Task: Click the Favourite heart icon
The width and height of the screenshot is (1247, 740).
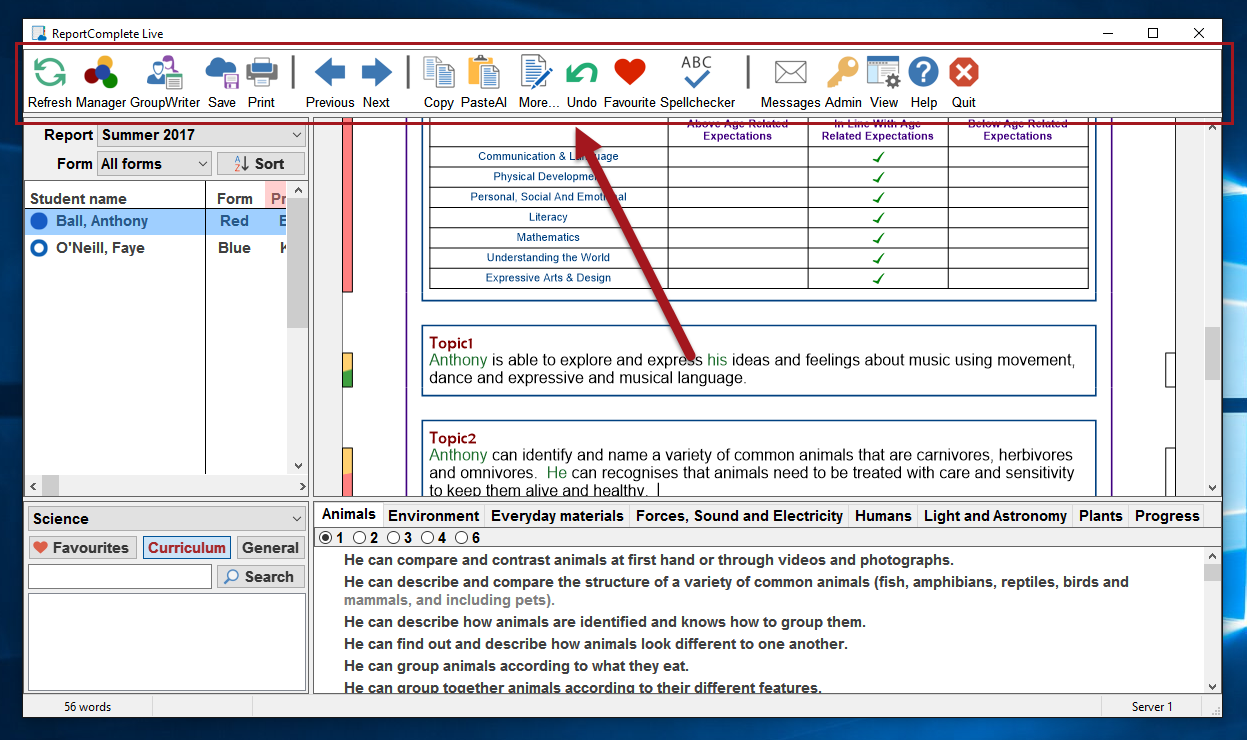Action: tap(630, 73)
